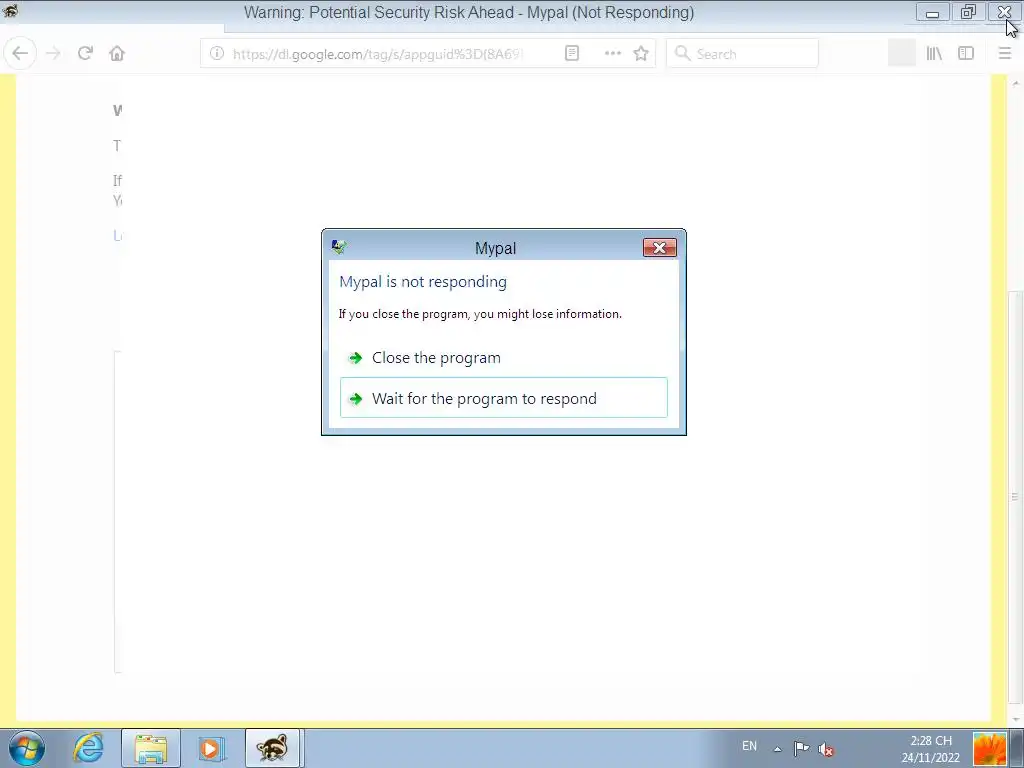Show site information icon in address bar
Image resolution: width=1024 pixels, height=768 pixels.
(x=217, y=54)
